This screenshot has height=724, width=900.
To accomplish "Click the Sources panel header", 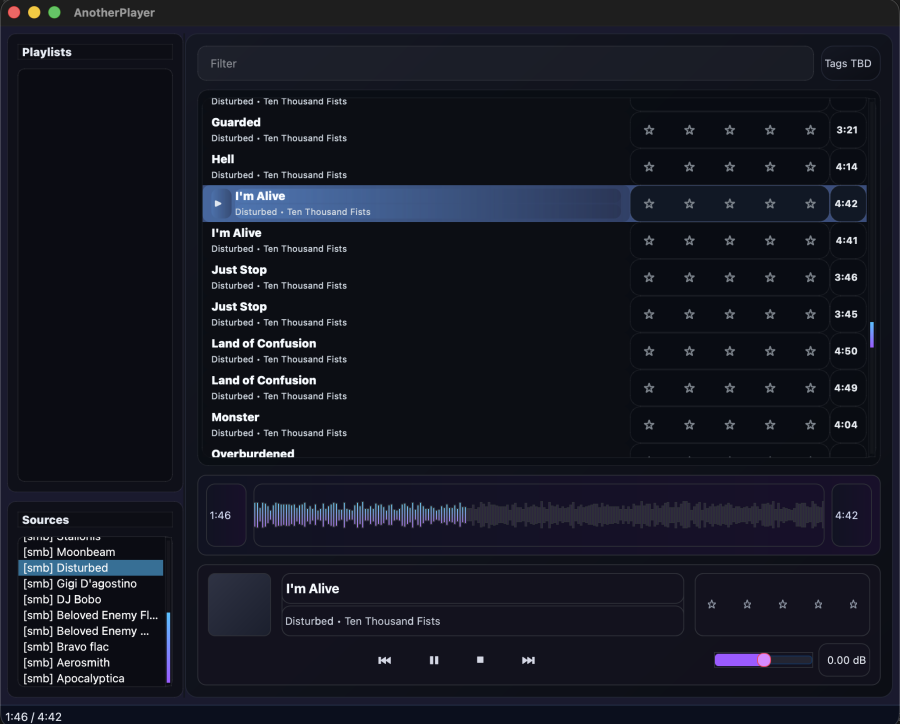I will click(95, 520).
